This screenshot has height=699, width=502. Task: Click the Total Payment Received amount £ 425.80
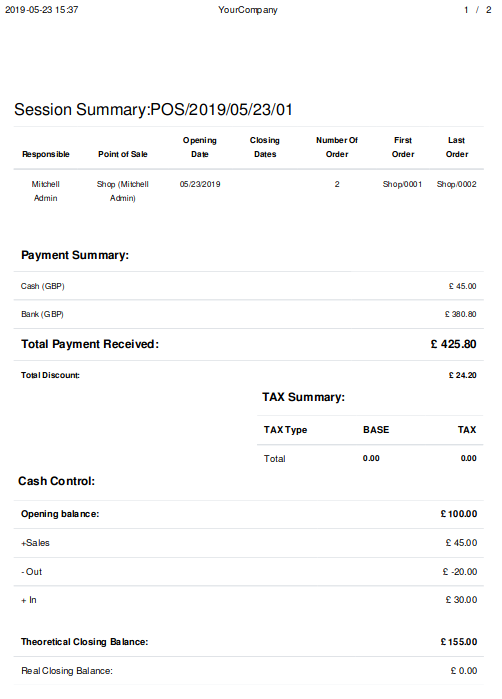point(453,344)
